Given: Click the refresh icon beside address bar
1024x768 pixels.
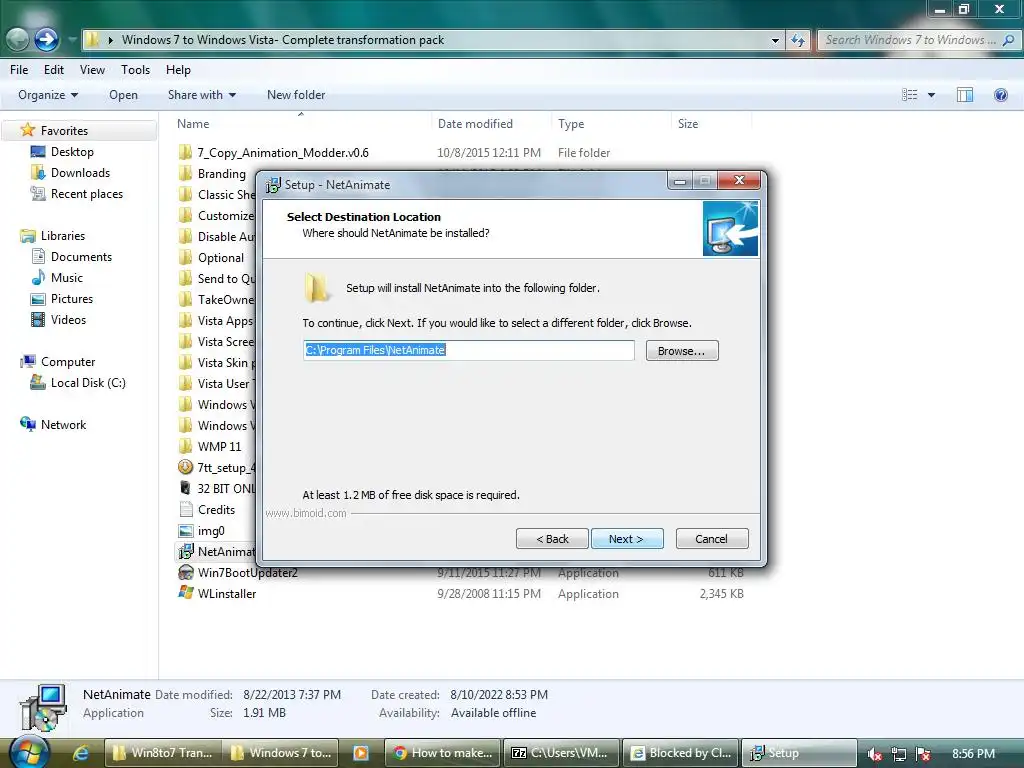Looking at the screenshot, I should pos(798,40).
